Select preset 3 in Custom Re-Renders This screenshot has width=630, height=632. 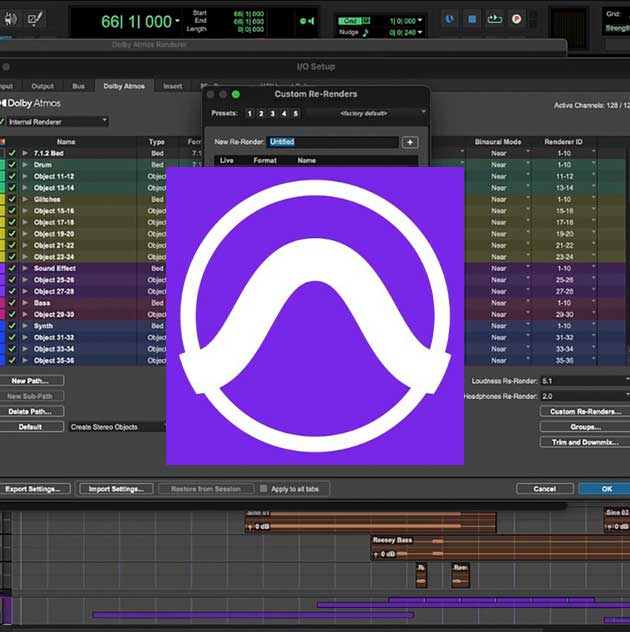[x=272, y=114]
